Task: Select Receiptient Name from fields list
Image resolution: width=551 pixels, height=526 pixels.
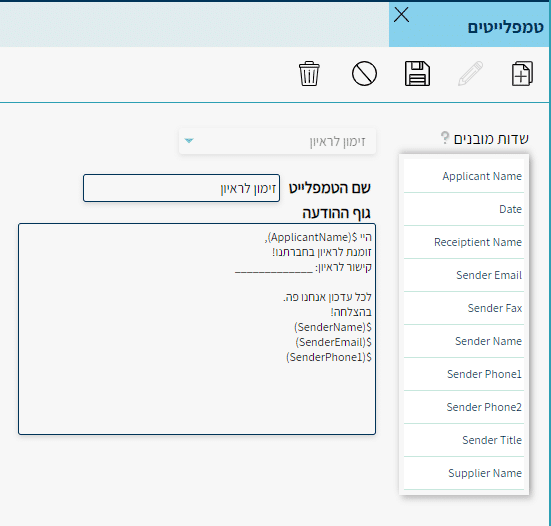Action: point(464,242)
